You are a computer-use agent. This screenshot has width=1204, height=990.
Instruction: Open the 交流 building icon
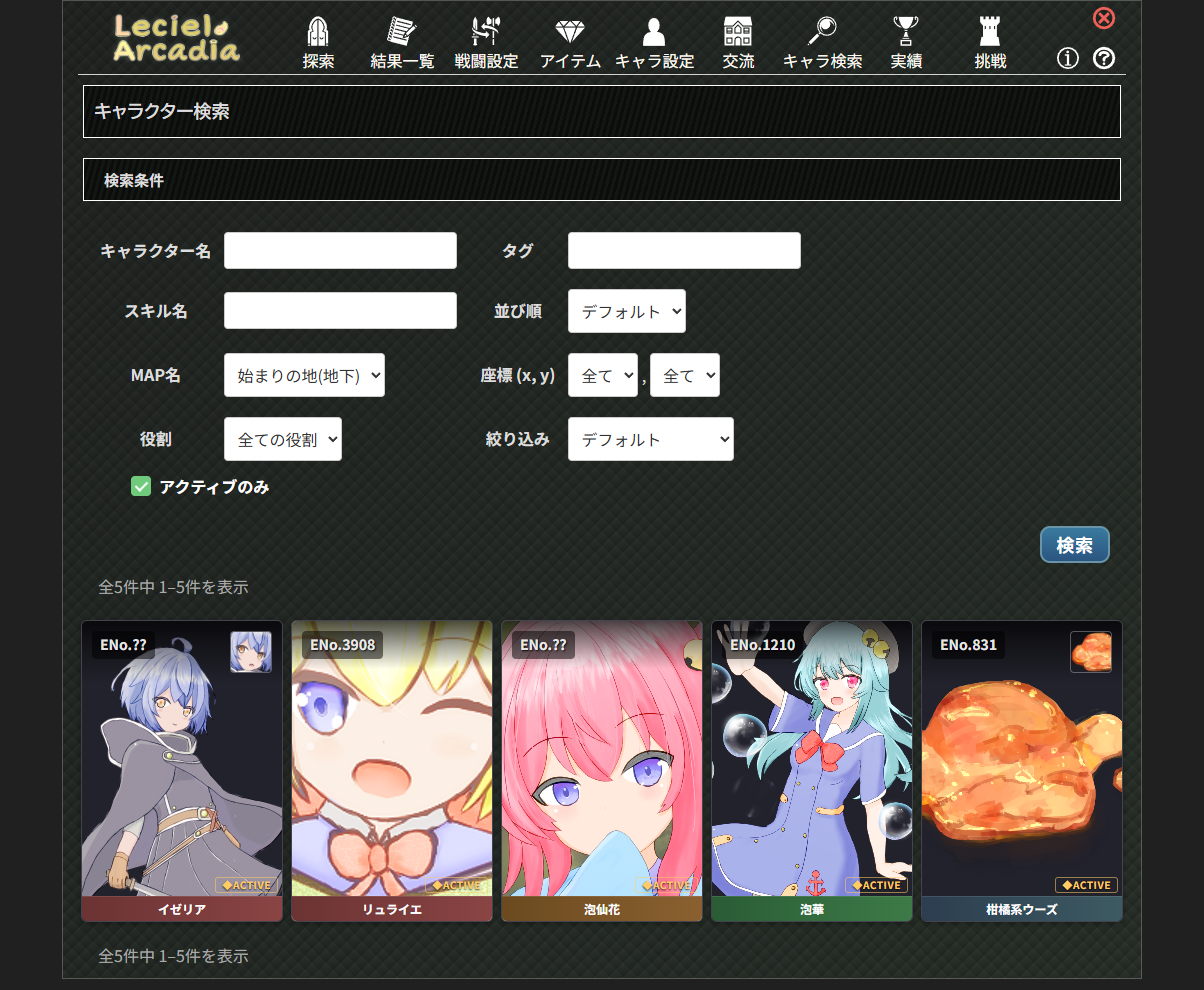tap(738, 33)
